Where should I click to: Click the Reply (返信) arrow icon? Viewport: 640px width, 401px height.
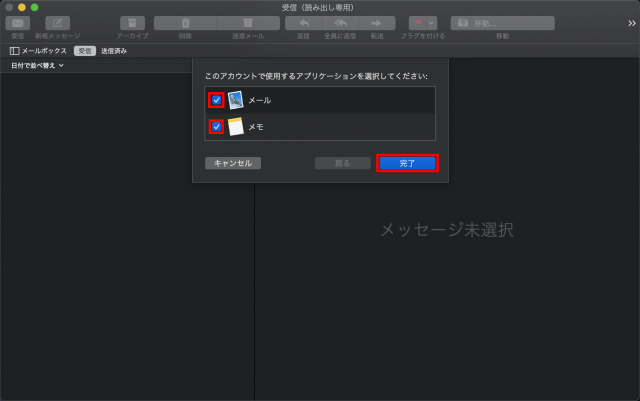coord(303,23)
